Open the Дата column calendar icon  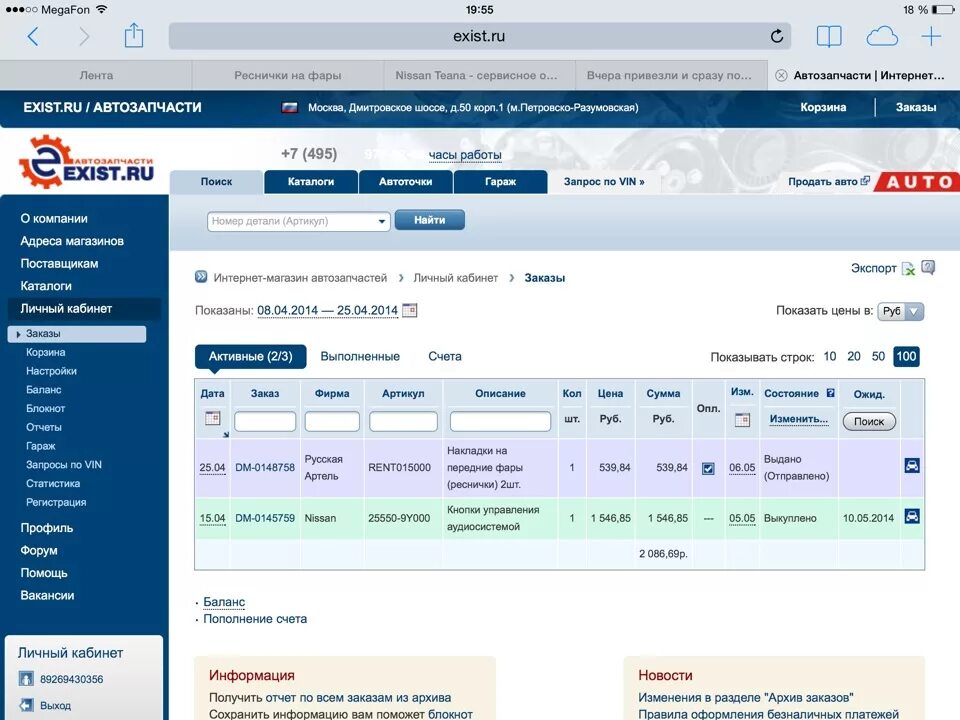(212, 418)
